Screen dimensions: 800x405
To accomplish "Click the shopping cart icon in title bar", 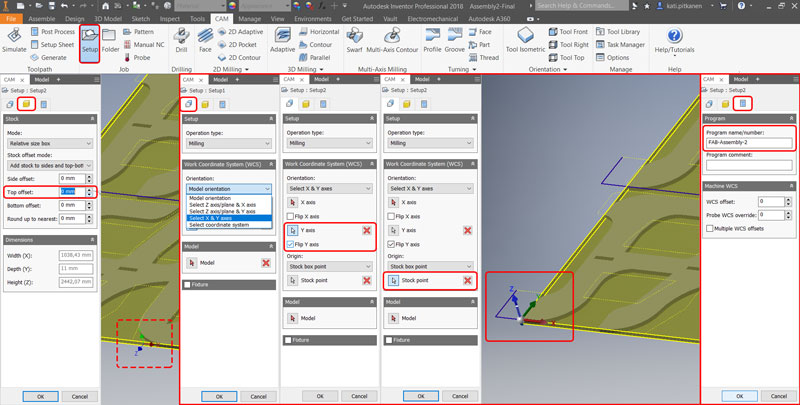I will tap(723, 6).
